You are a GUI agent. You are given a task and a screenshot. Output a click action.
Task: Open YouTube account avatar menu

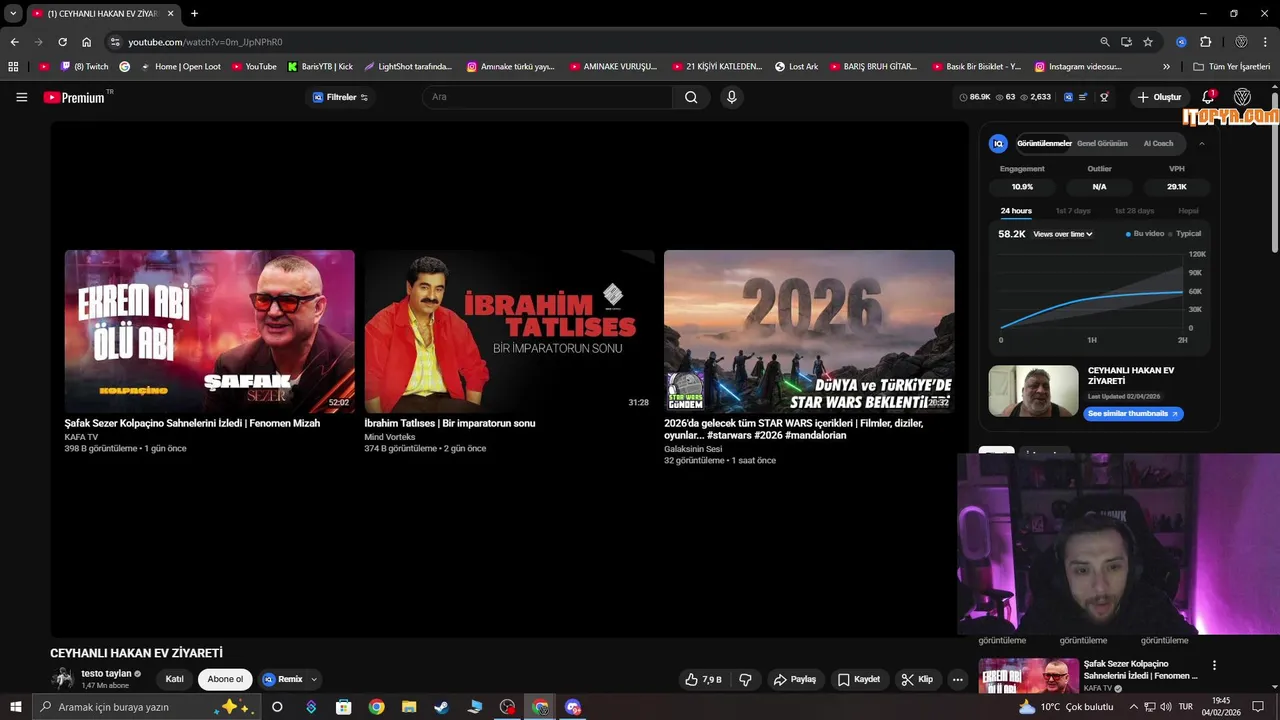point(1242,97)
